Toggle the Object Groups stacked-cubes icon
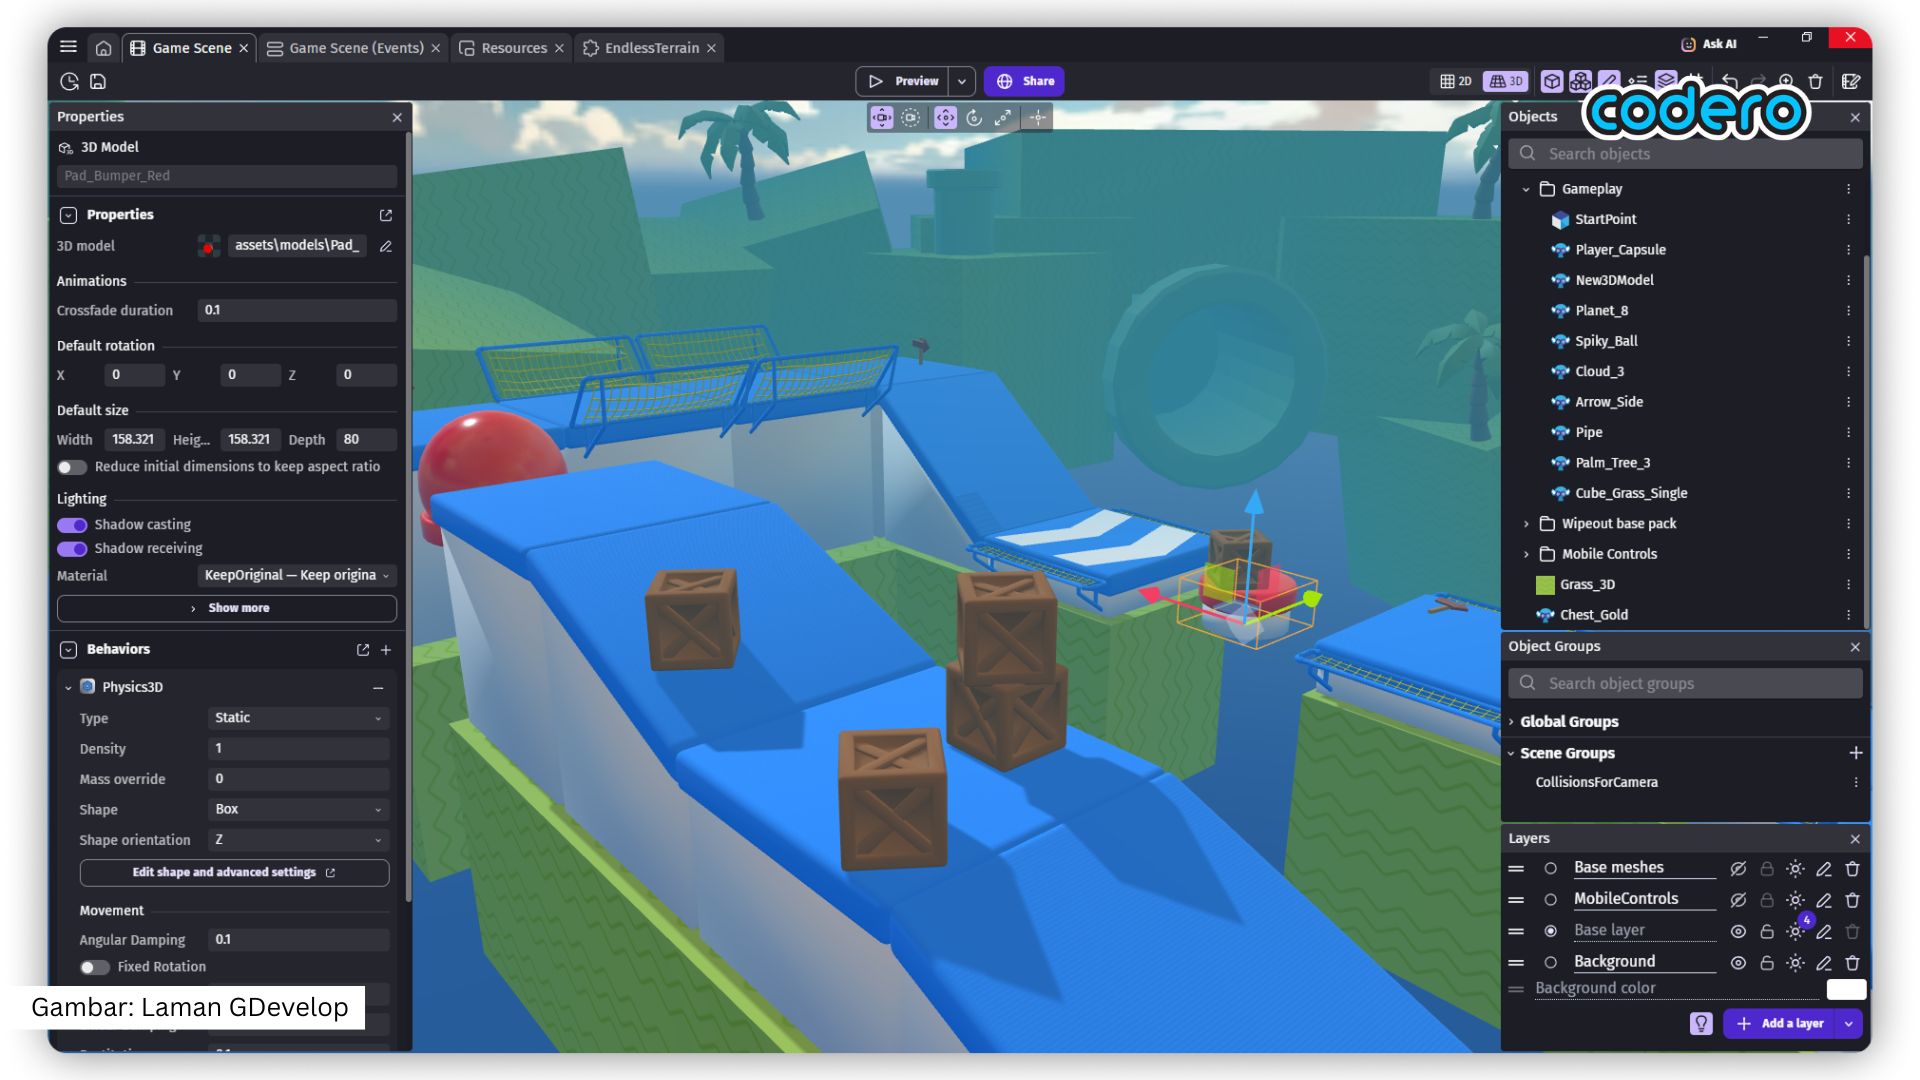This screenshot has height=1080, width=1920. (x=1580, y=81)
